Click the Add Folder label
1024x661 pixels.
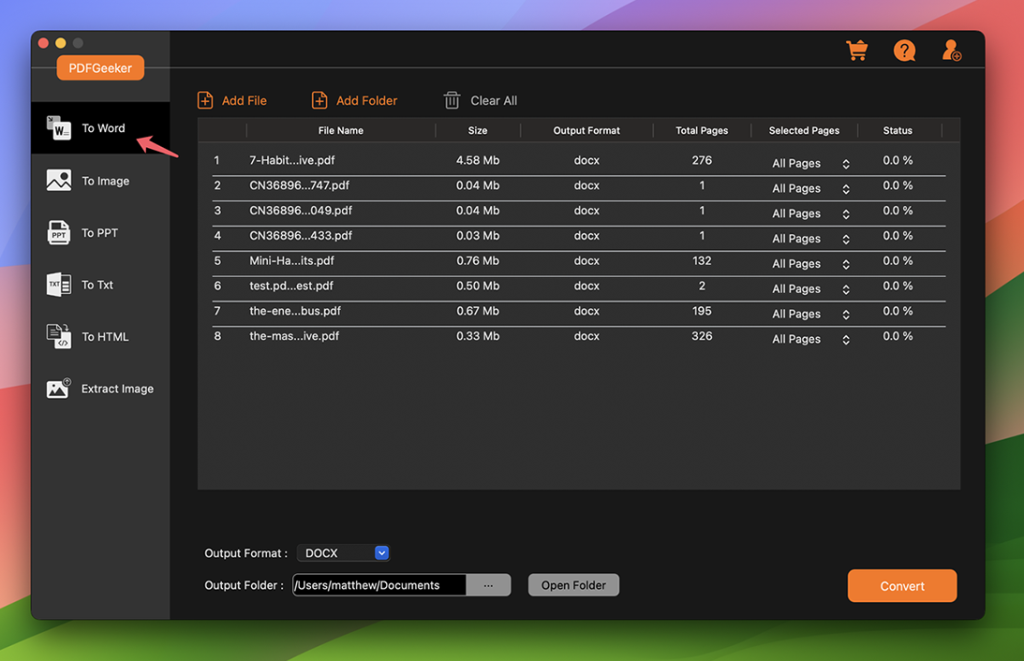click(x=366, y=101)
